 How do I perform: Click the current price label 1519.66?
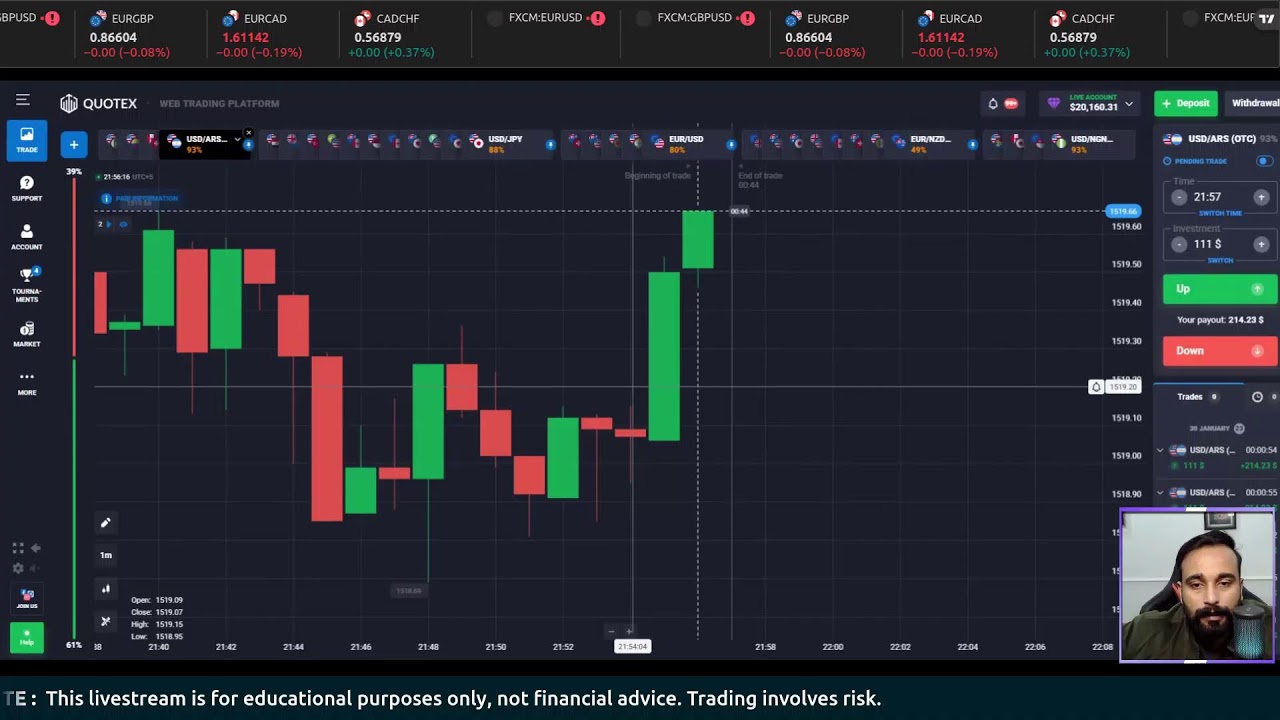click(1123, 211)
